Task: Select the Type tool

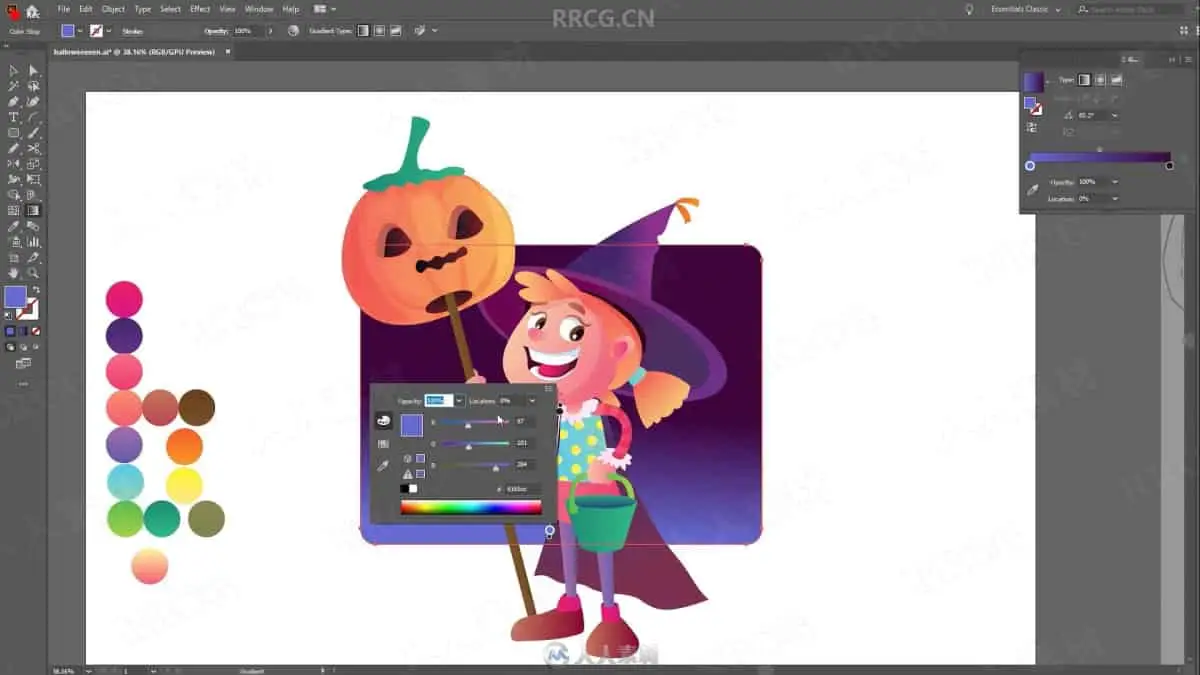Action: point(14,117)
